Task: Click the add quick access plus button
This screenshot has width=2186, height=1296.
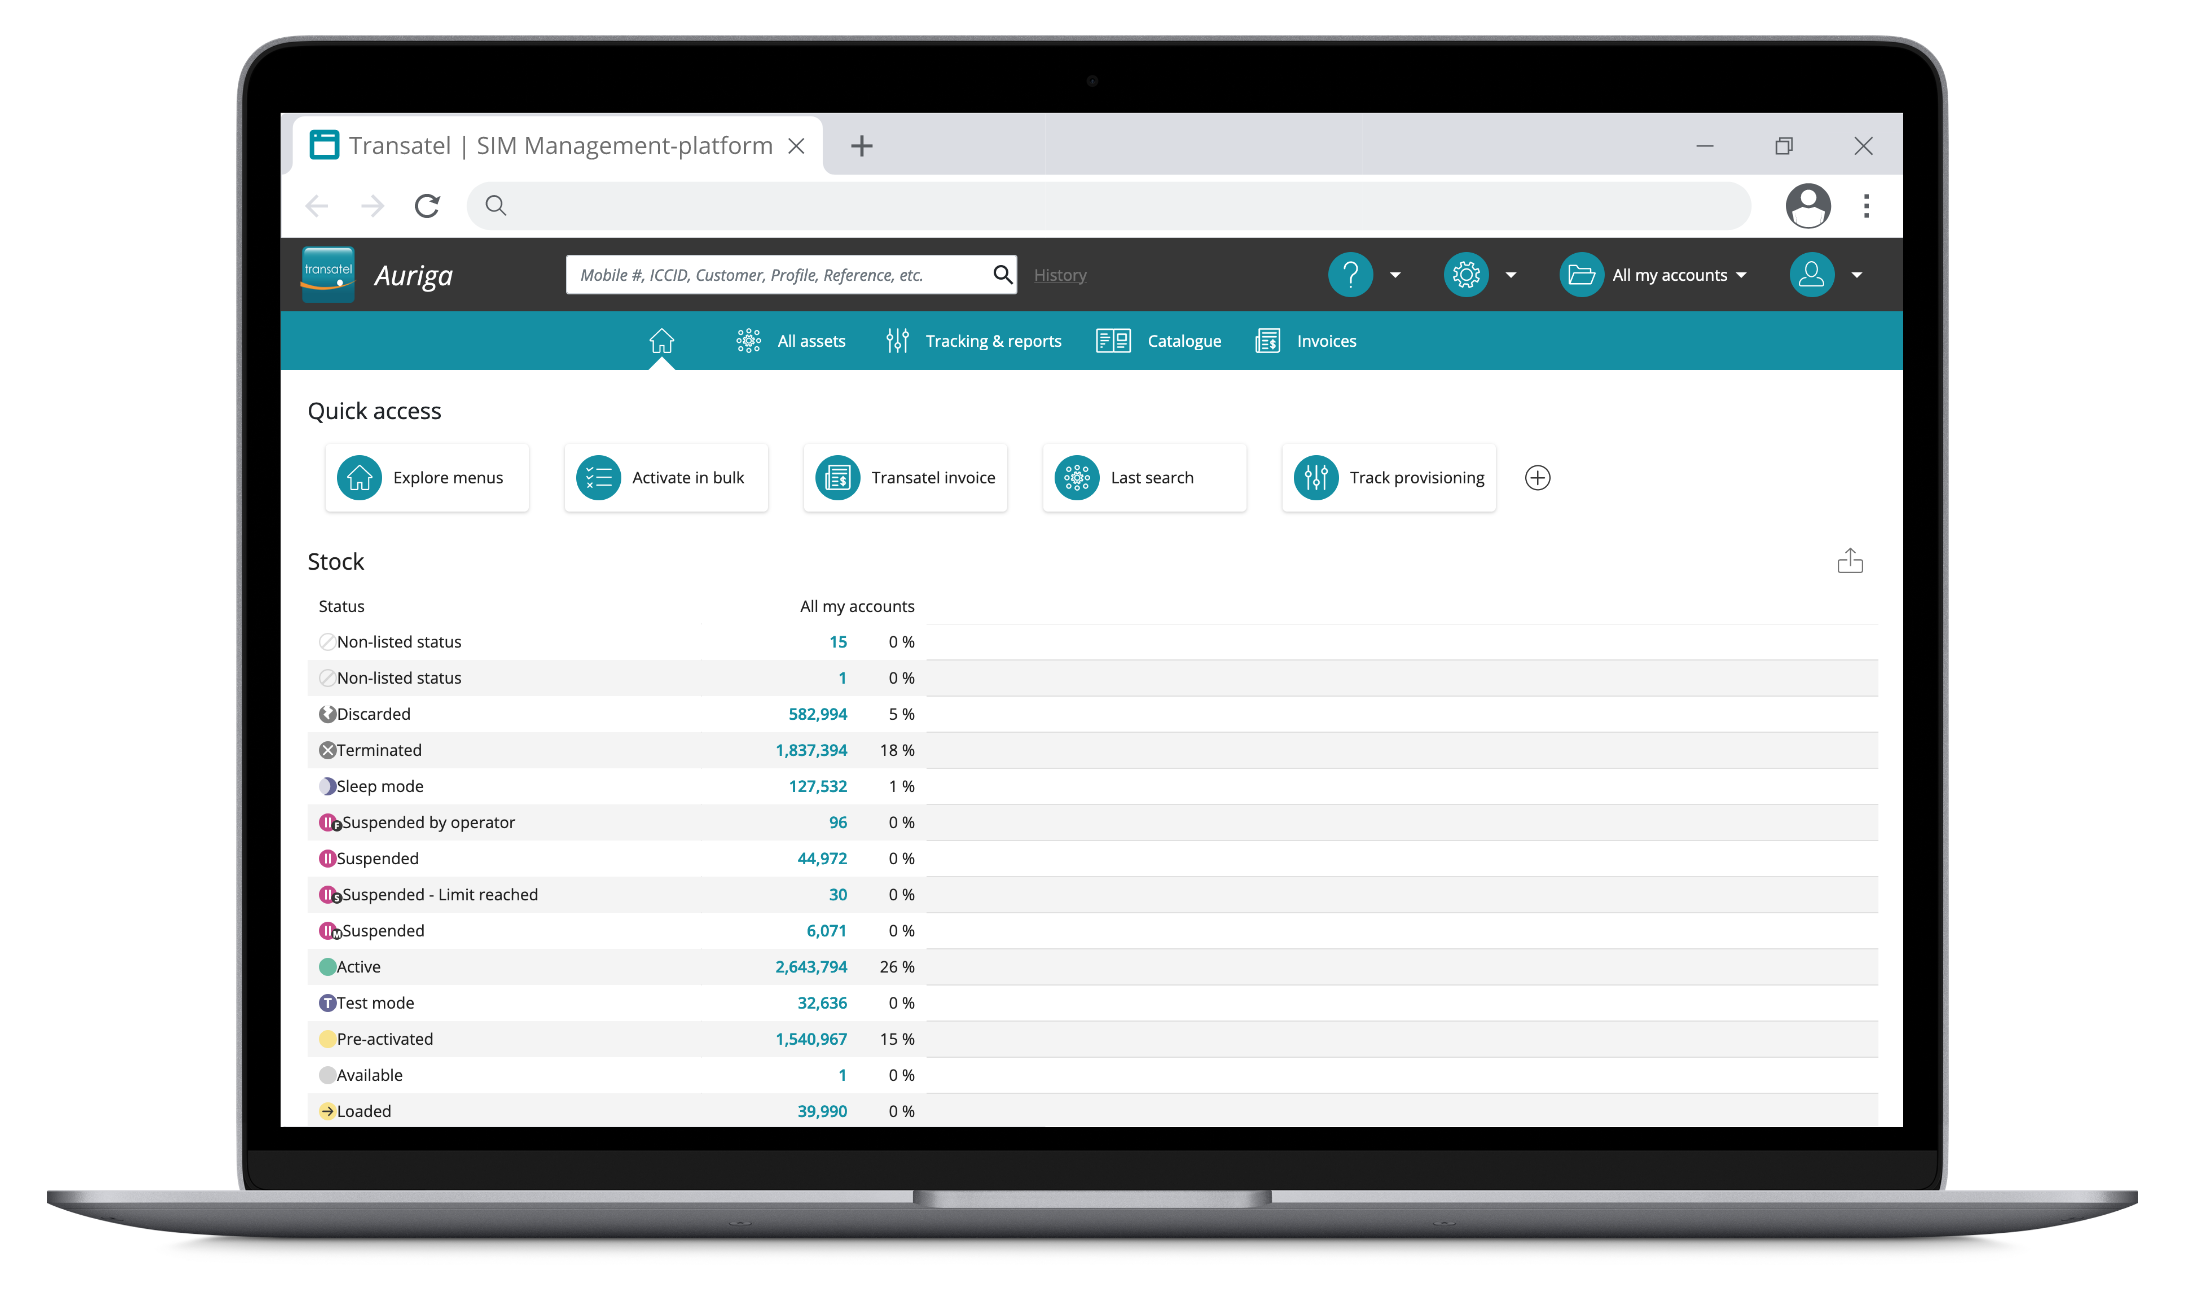Action: (x=1538, y=477)
